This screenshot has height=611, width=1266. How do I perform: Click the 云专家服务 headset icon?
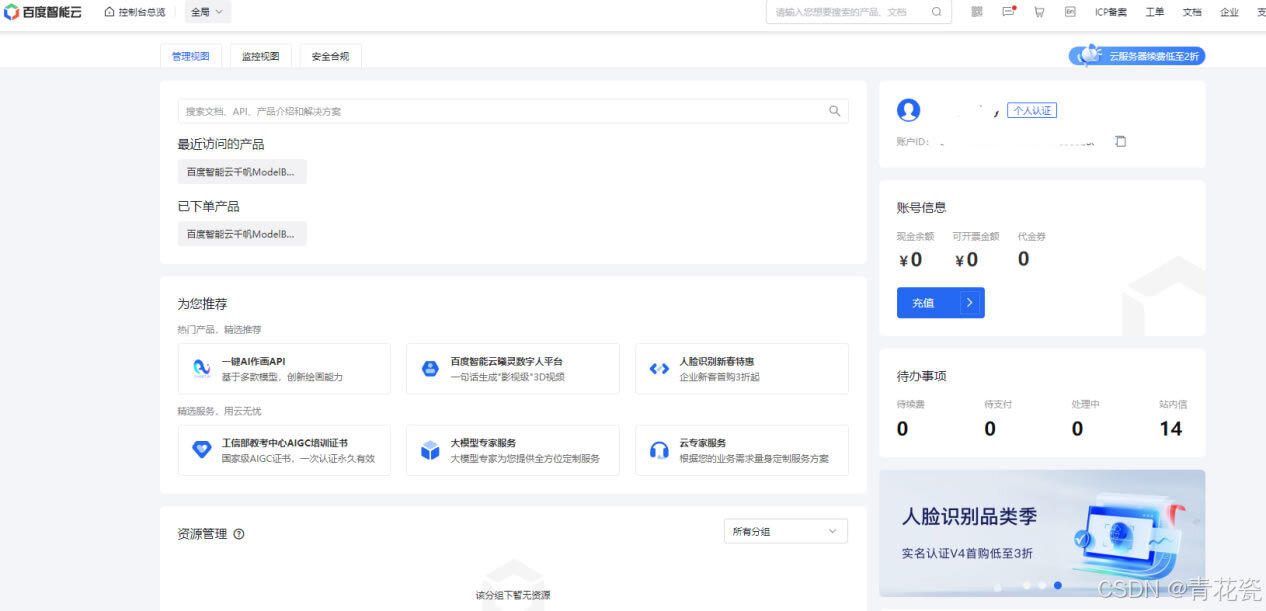[659, 450]
